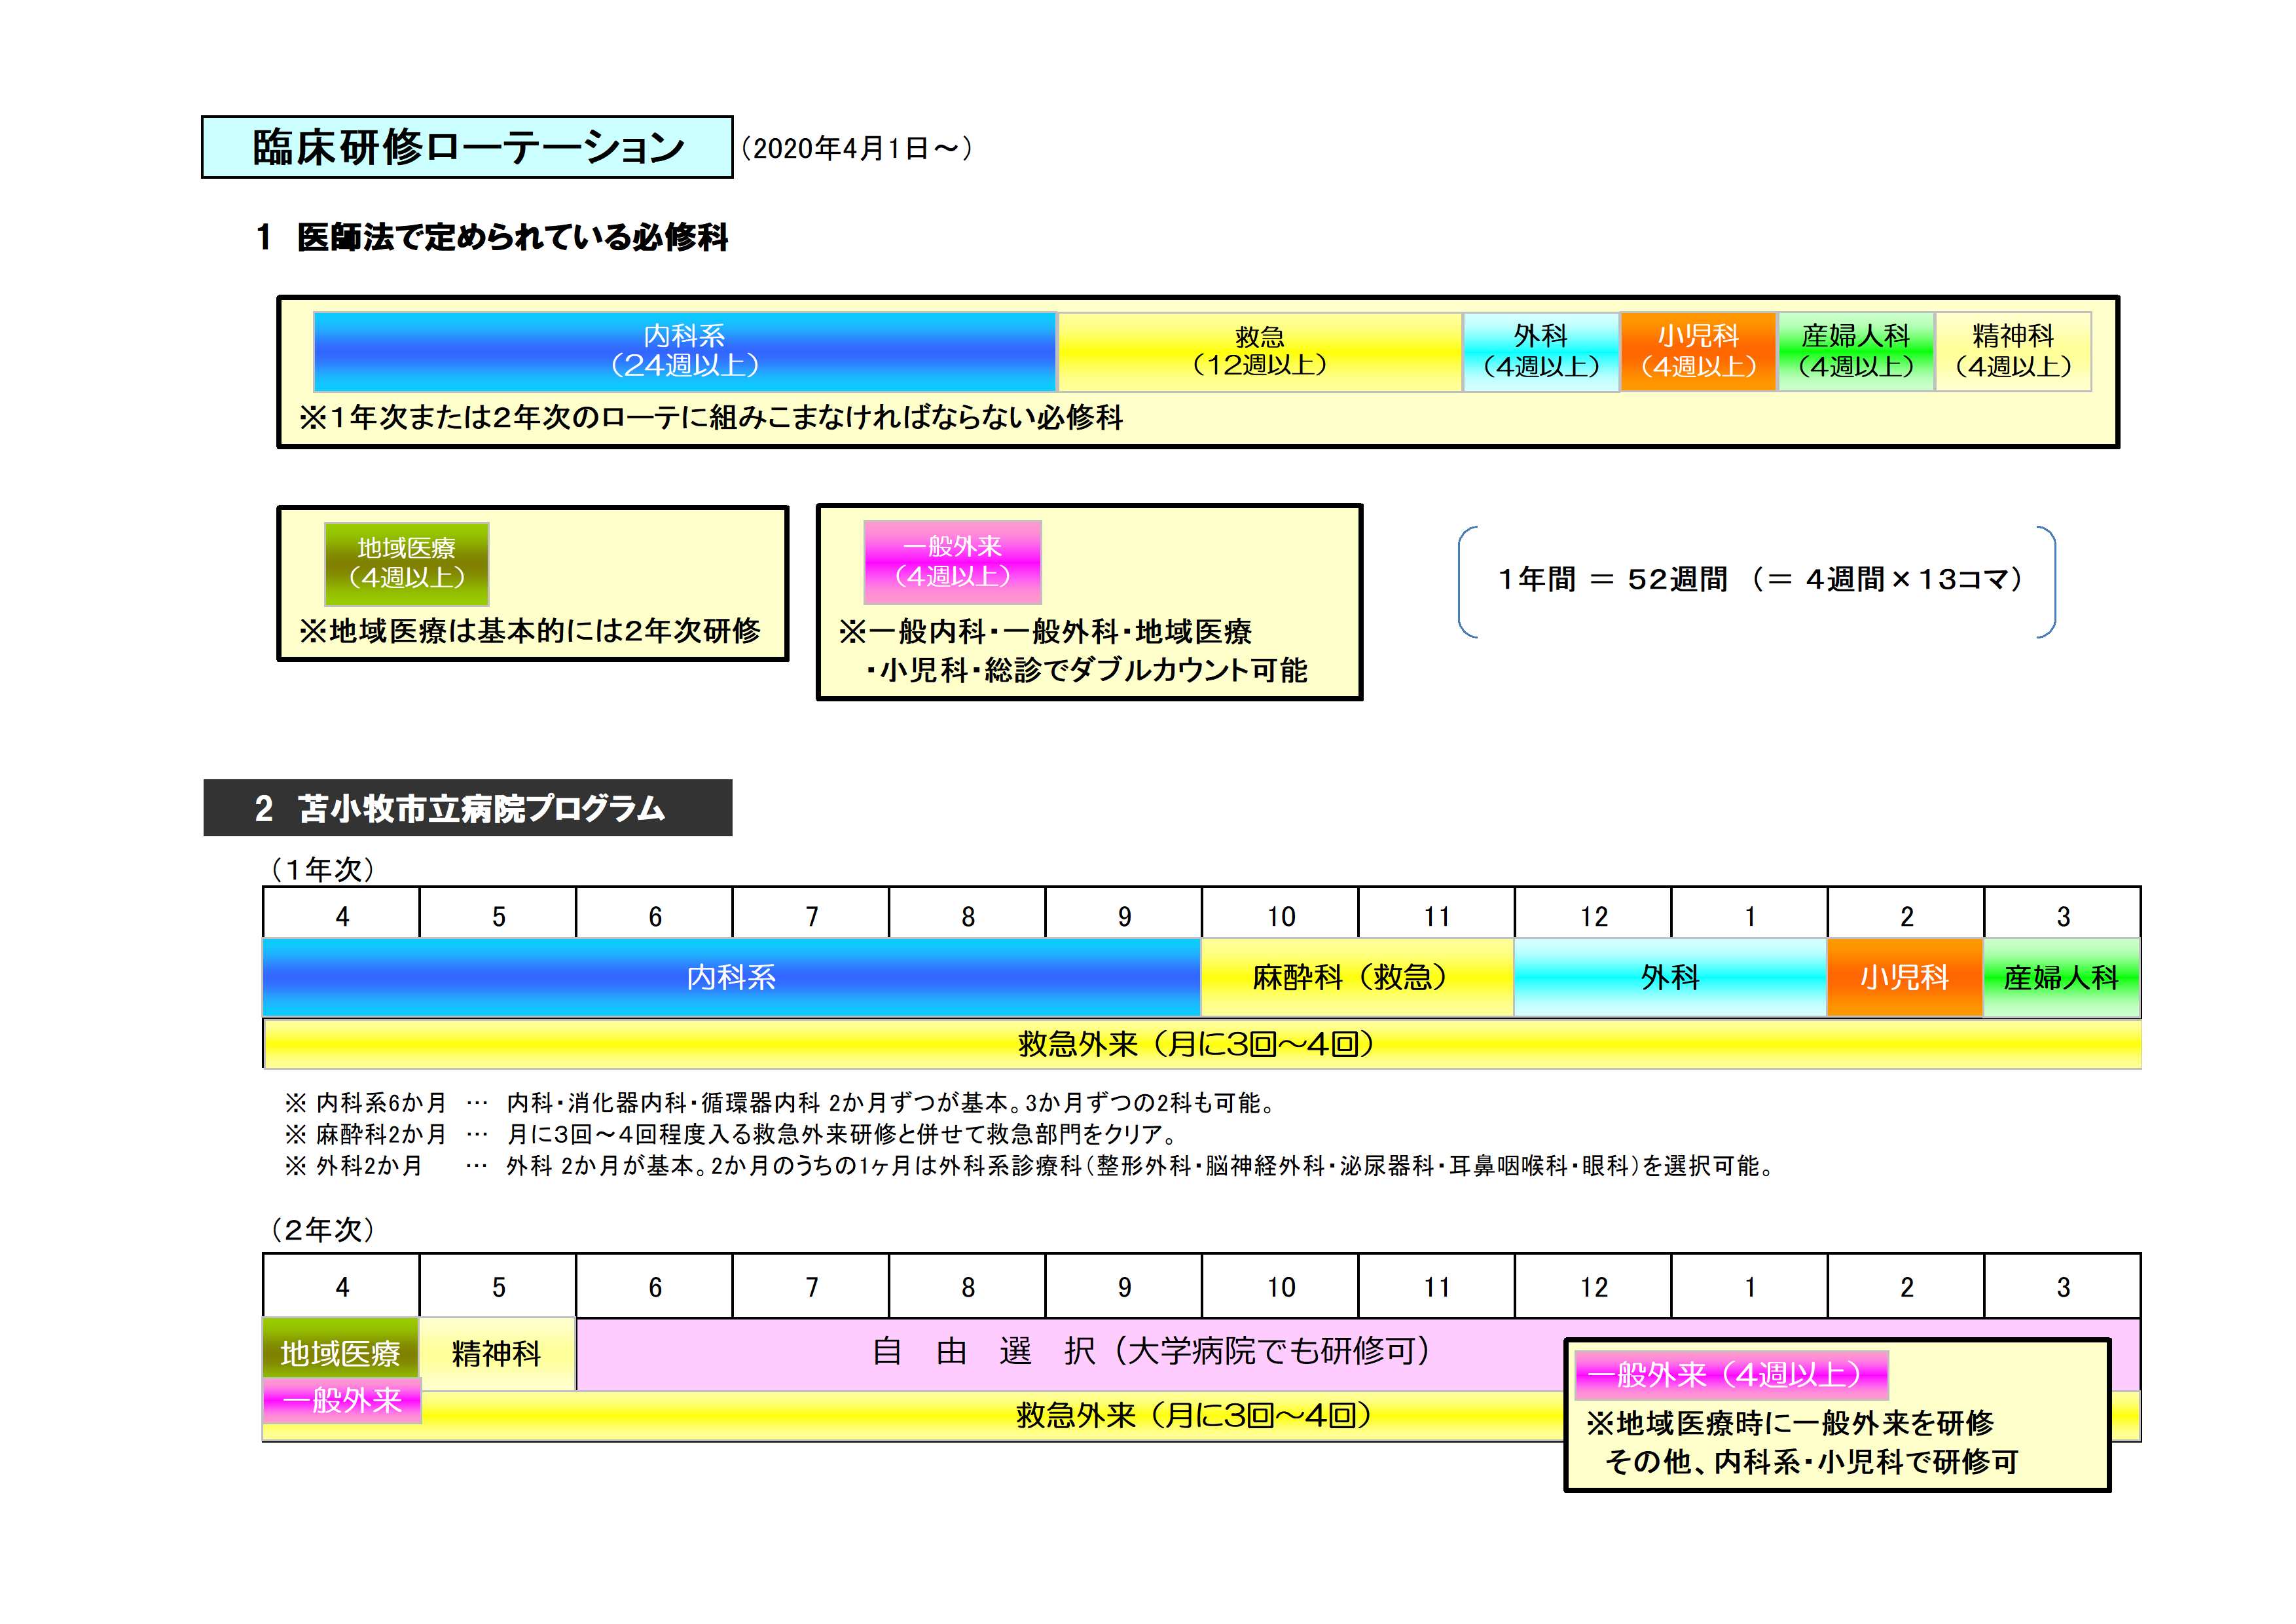This screenshot has width=2296, height=1624.
Task: Select note ※1年次または2年次のローテに組みこまなければならない必修科
Action: 711,417
